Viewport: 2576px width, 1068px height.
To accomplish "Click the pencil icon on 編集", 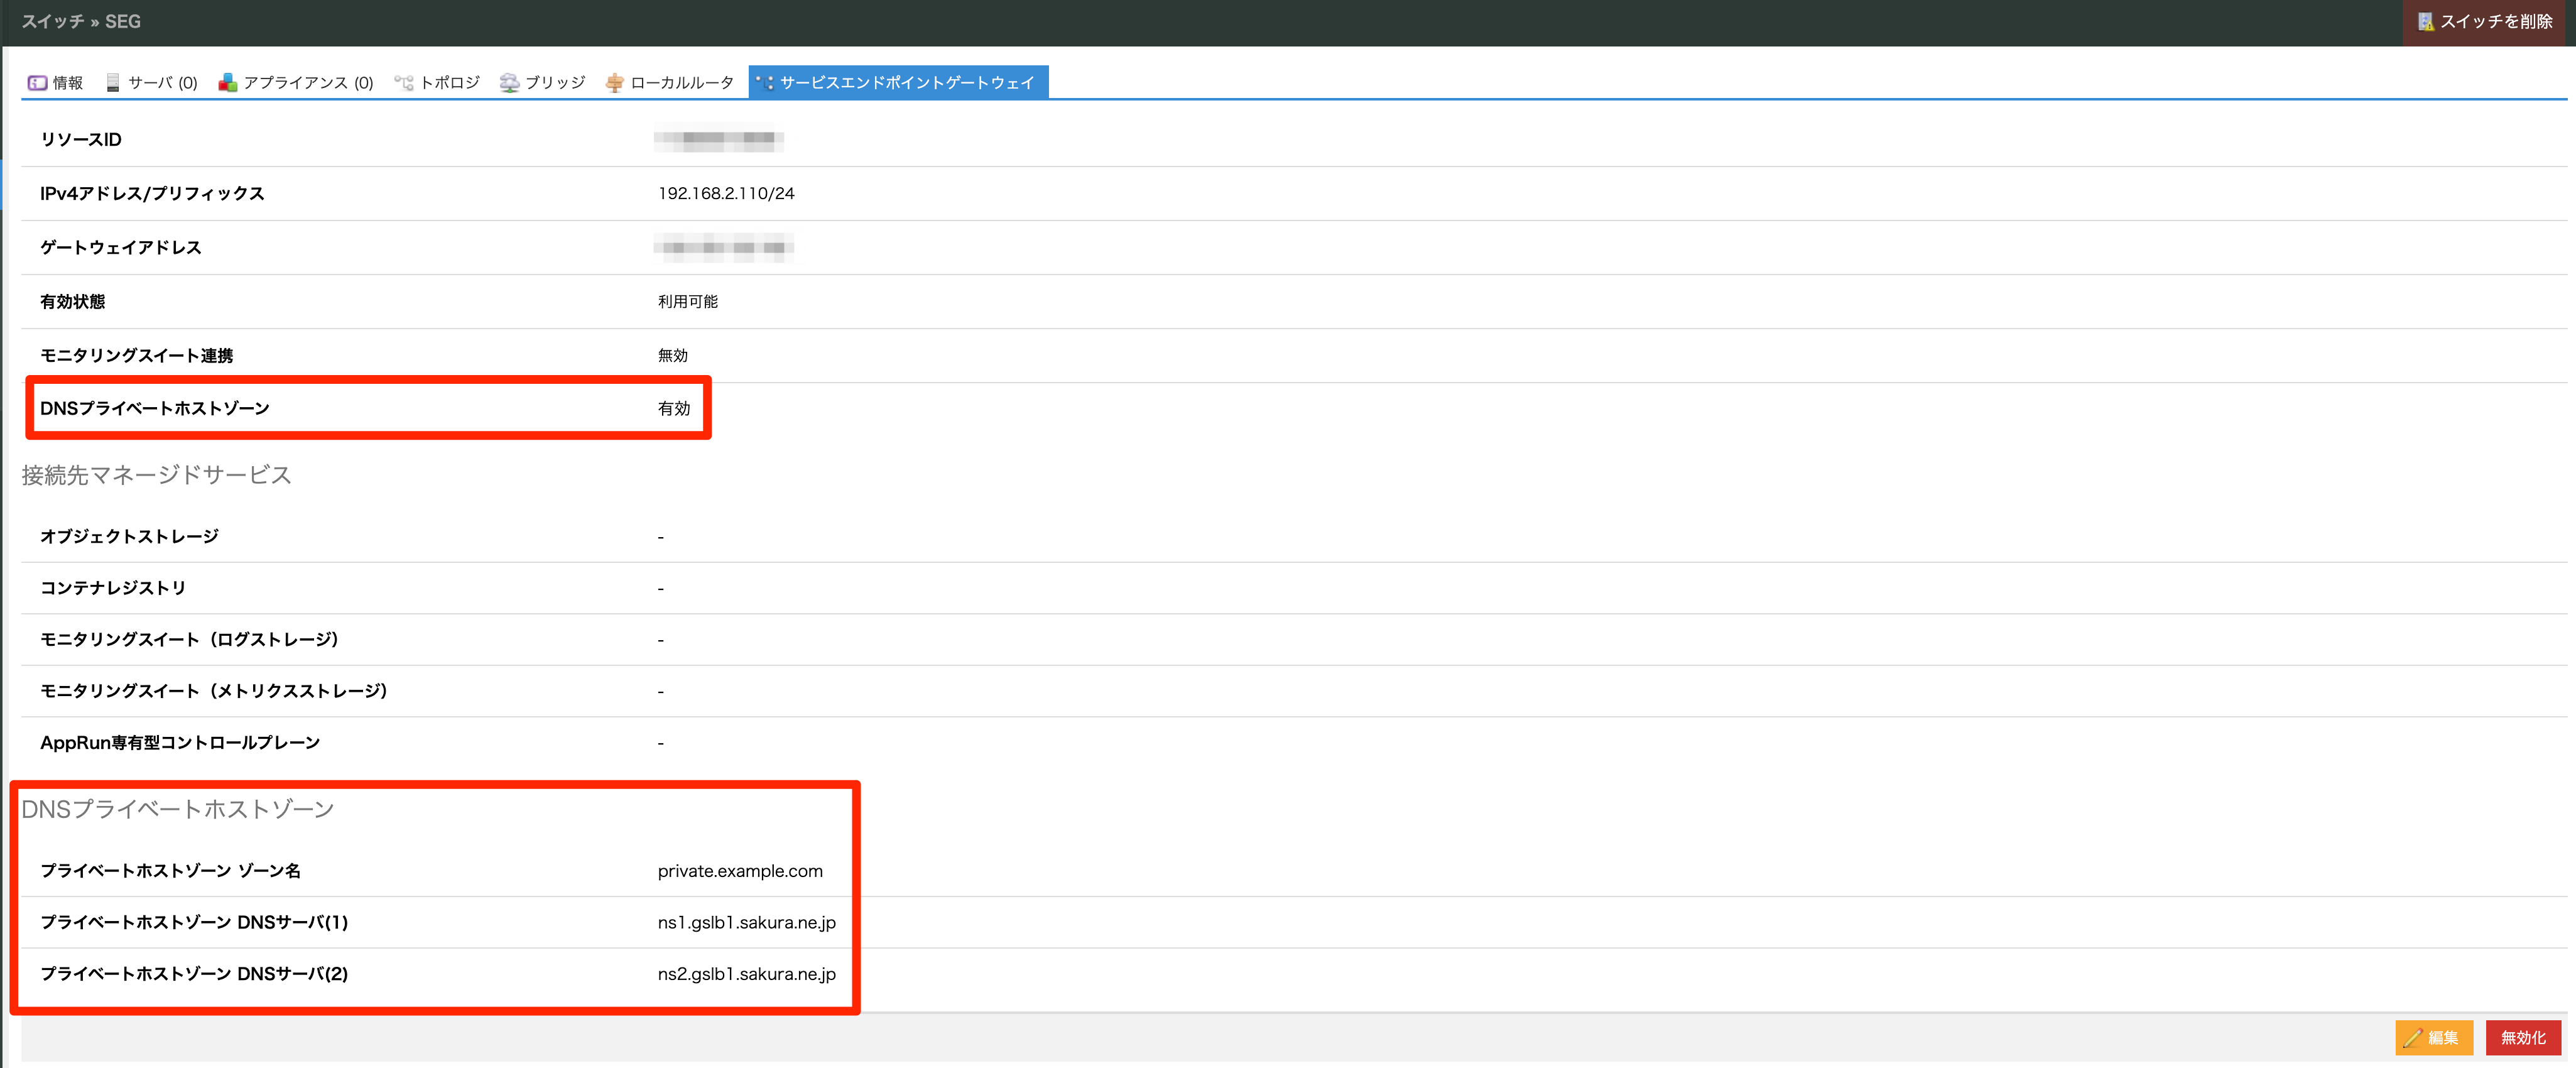I will click(2412, 1038).
